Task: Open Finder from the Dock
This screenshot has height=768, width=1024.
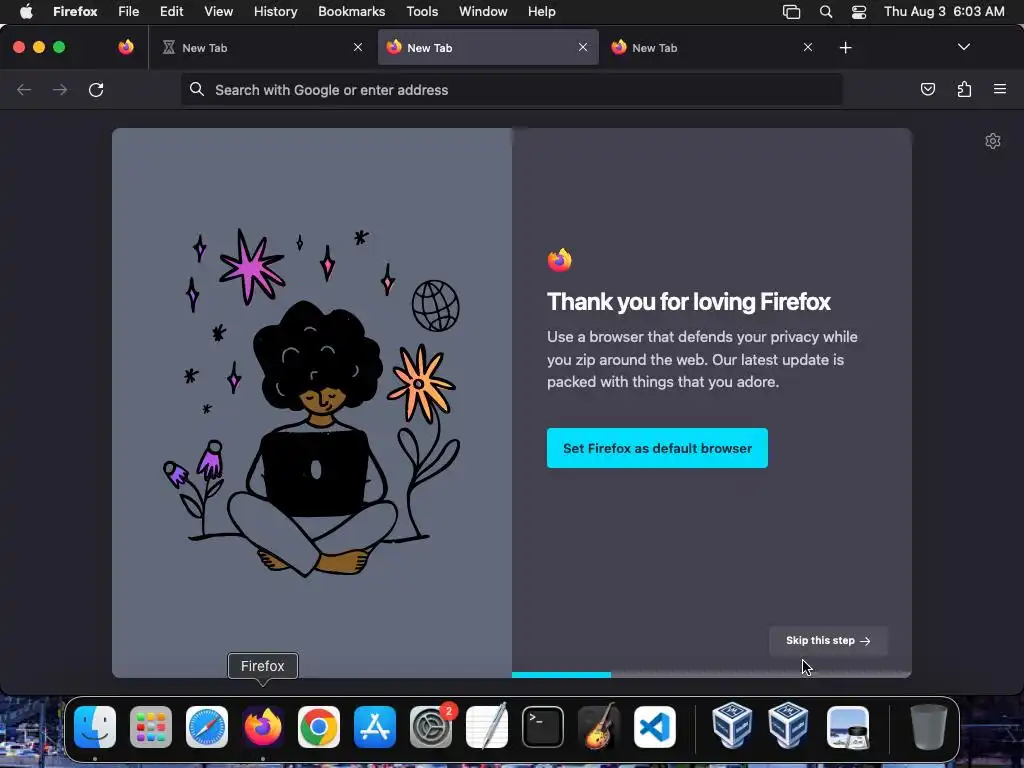Action: pyautogui.click(x=95, y=727)
